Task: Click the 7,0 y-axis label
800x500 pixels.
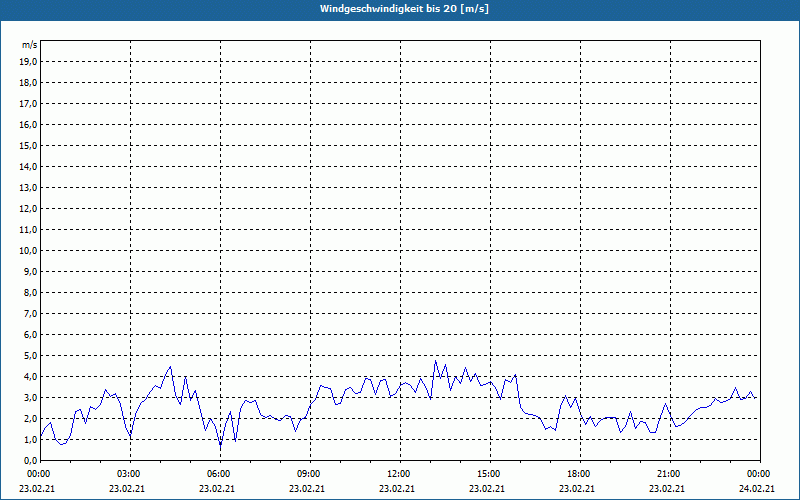Action: 30,314
